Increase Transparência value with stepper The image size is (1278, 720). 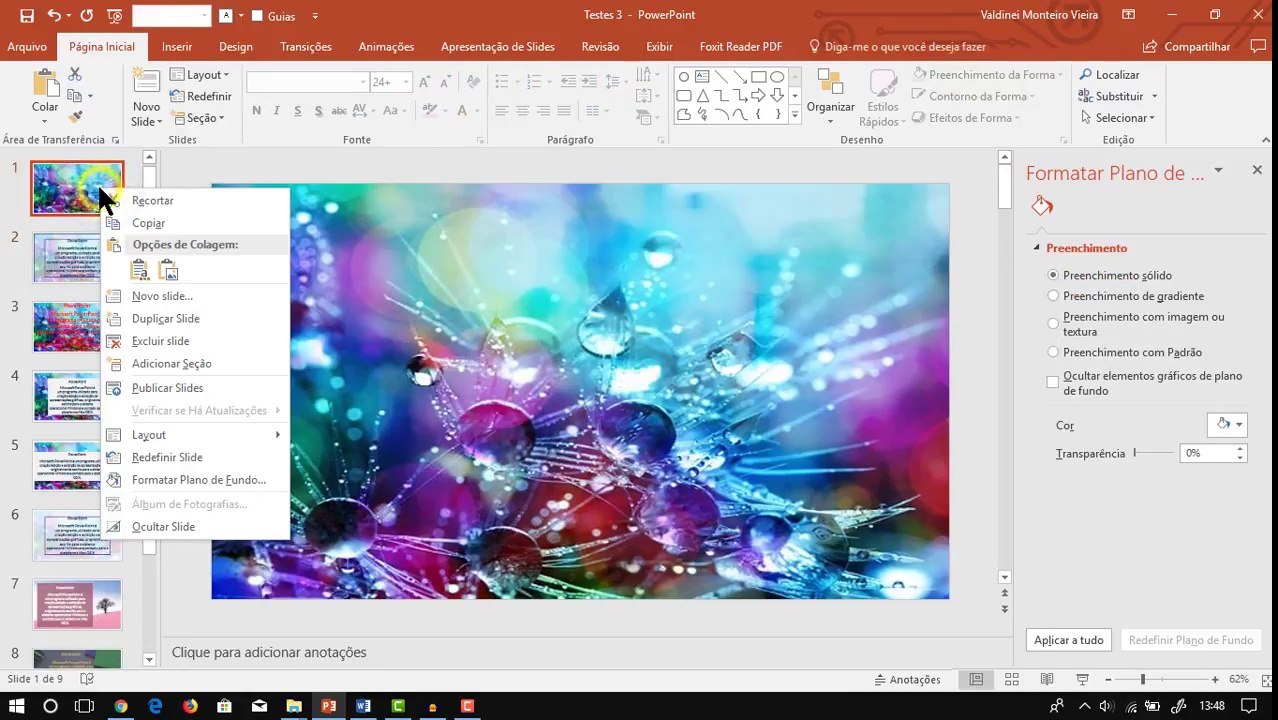pos(1240,449)
